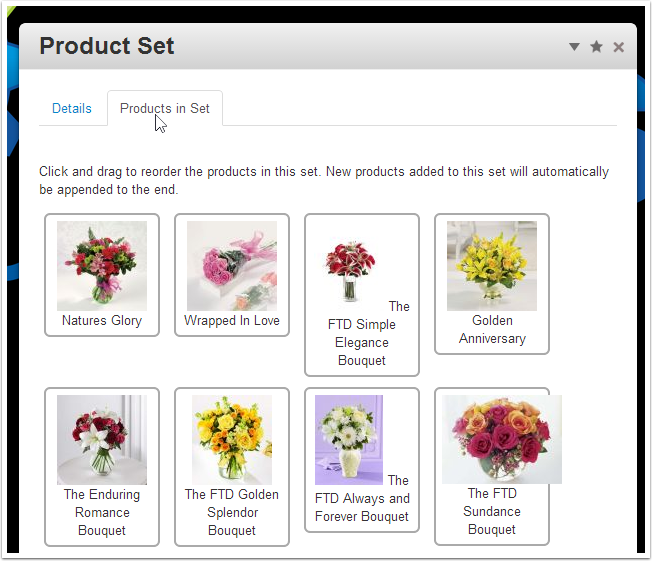The width and height of the screenshot is (652, 561).
Task: Click the FTD Simple Elegance Bouquet image
Action: 350,272
